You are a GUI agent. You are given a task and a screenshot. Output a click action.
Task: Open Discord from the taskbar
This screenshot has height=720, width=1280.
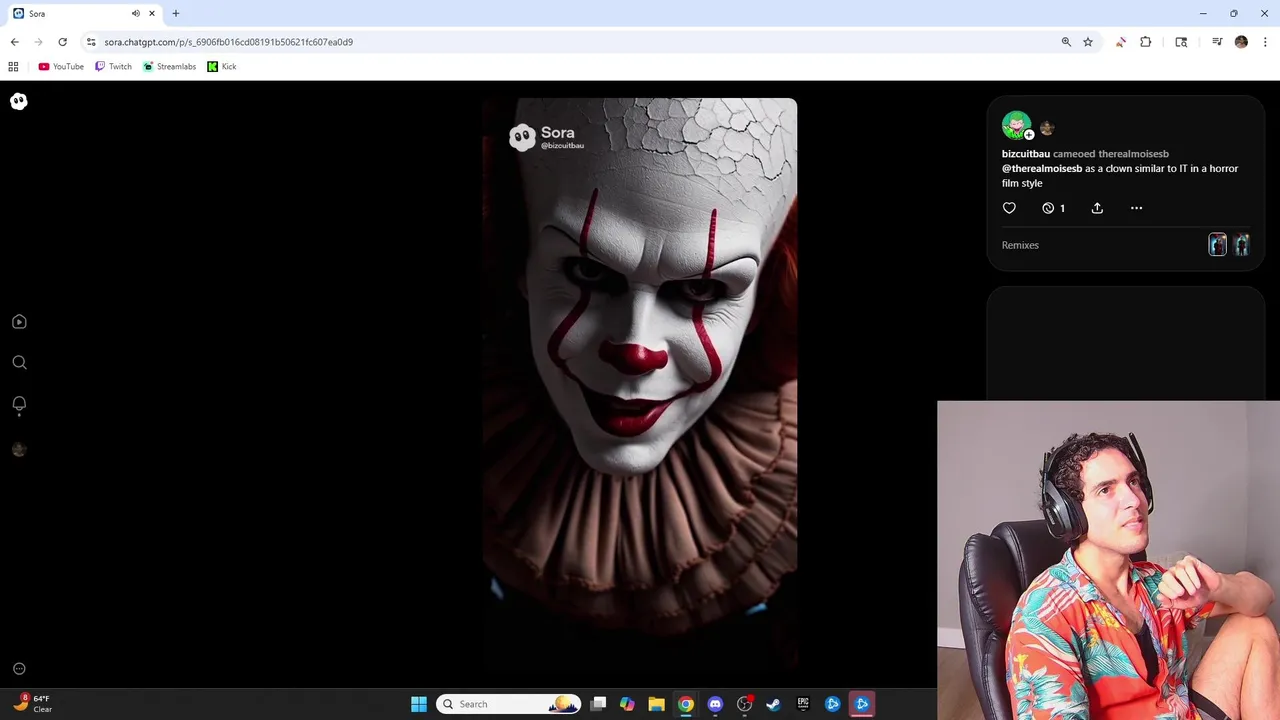pyautogui.click(x=715, y=704)
